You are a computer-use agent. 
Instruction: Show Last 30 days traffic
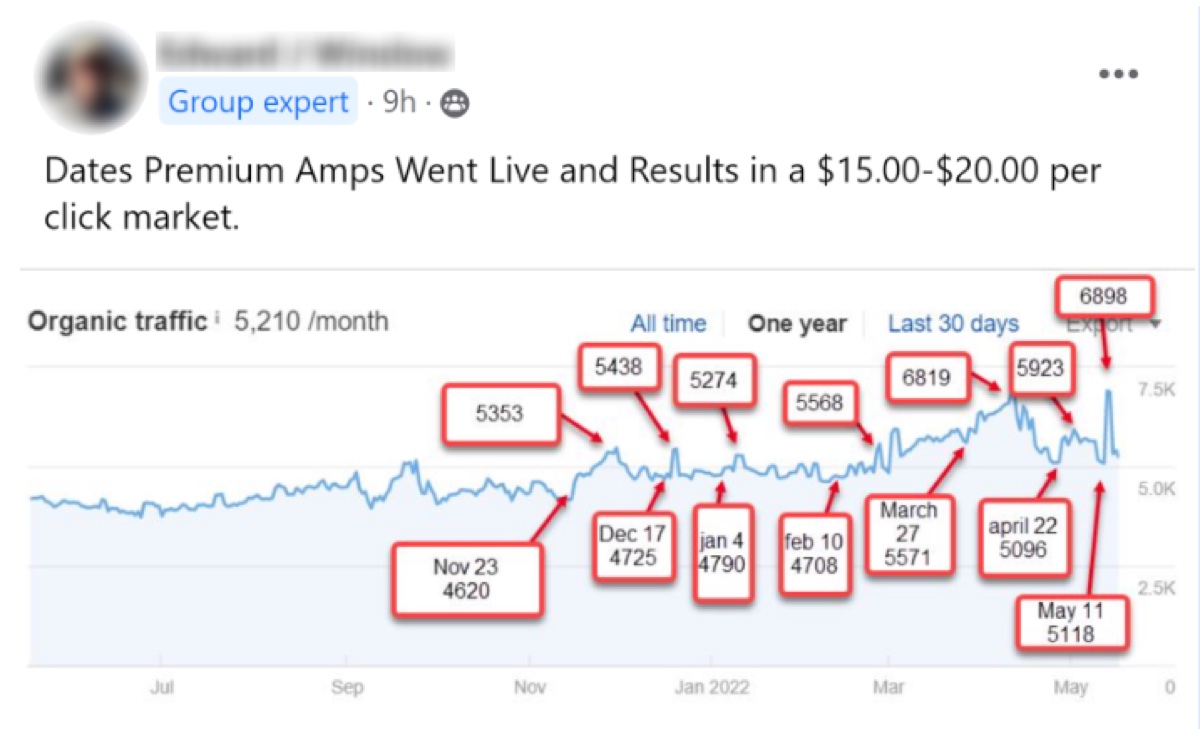[x=953, y=324]
